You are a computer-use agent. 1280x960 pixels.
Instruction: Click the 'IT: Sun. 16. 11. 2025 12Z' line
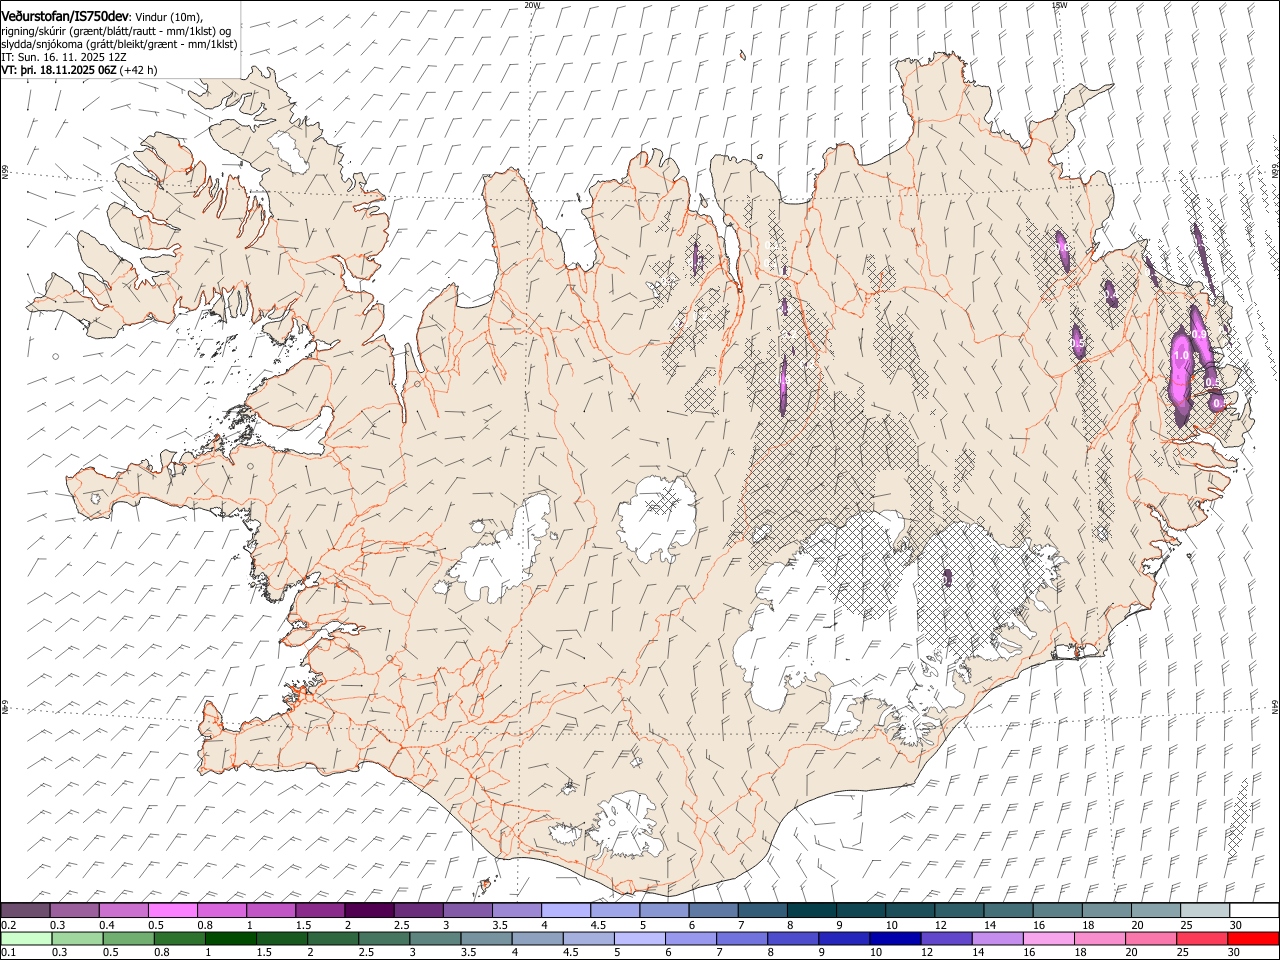pyautogui.click(x=64, y=57)
